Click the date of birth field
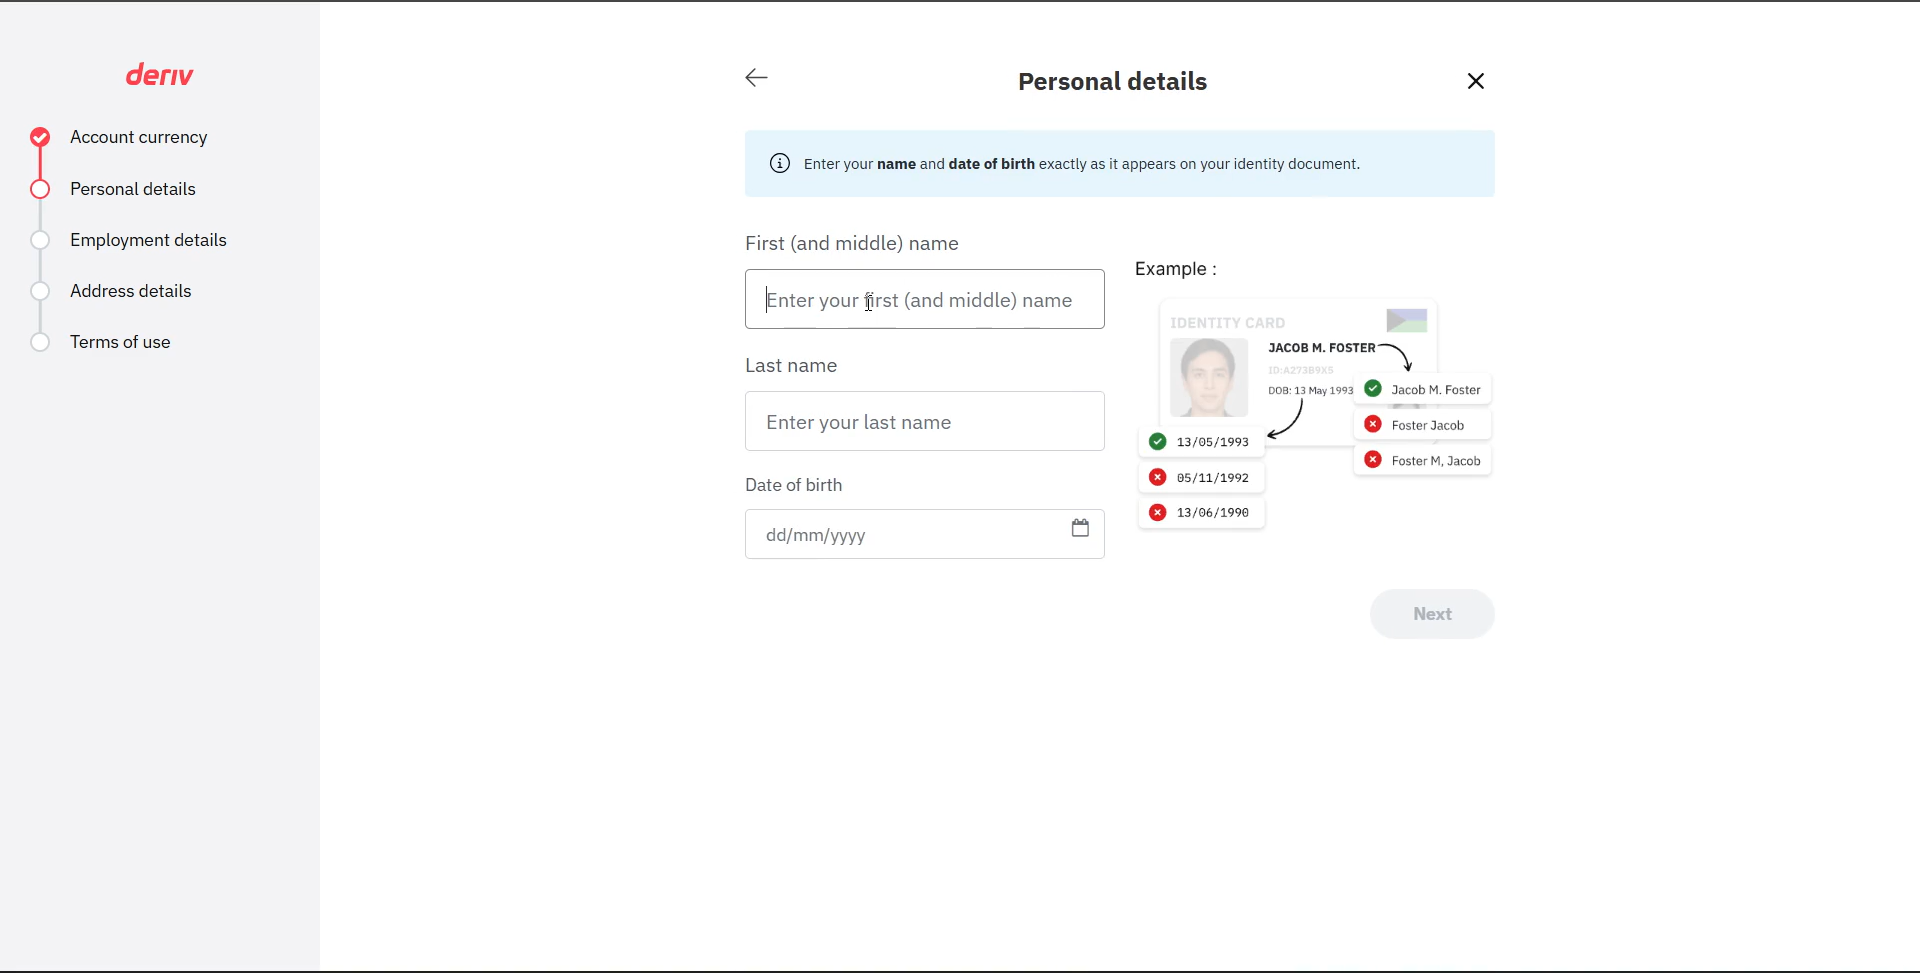The width and height of the screenshot is (1920, 973). (x=925, y=534)
